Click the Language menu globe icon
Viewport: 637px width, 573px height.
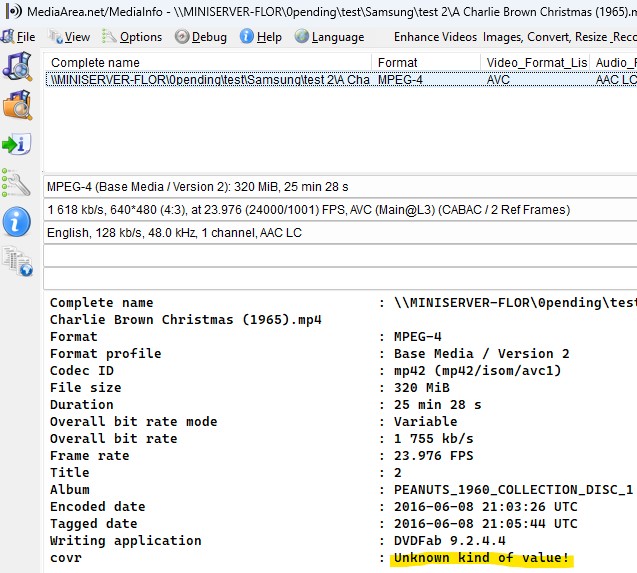(x=302, y=37)
